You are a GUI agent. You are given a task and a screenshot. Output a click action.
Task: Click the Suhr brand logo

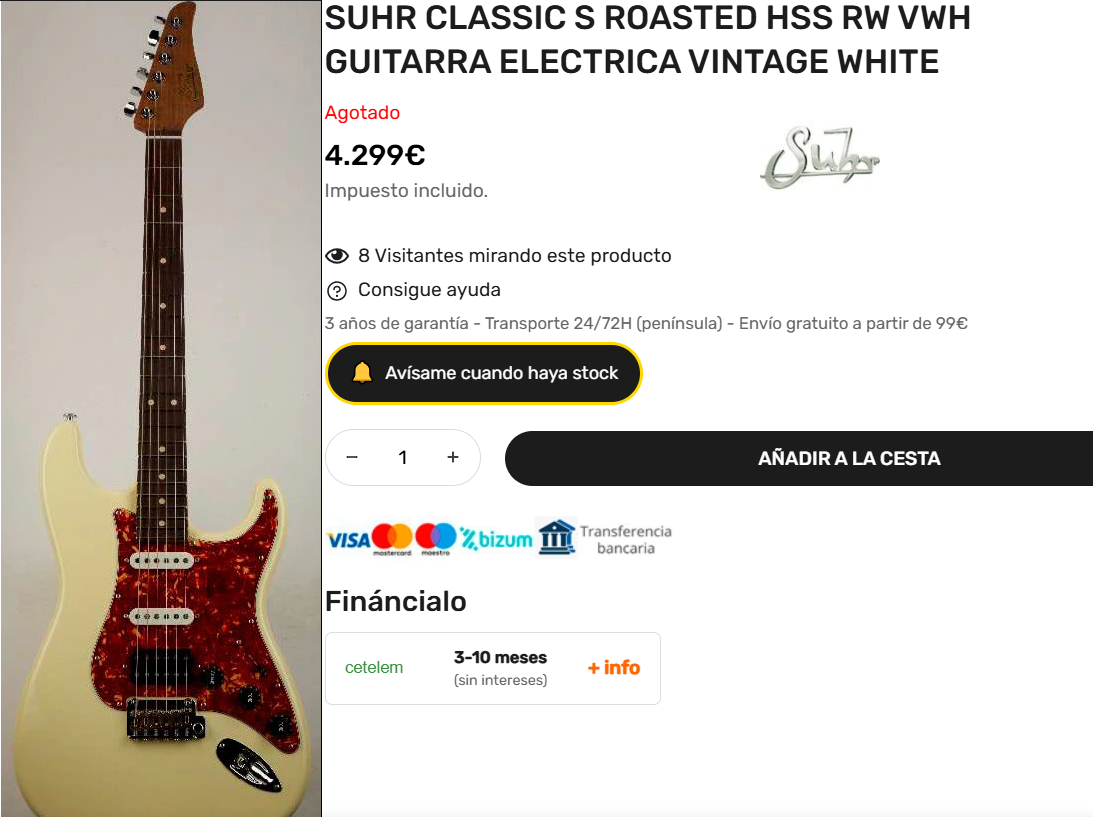coord(819,158)
